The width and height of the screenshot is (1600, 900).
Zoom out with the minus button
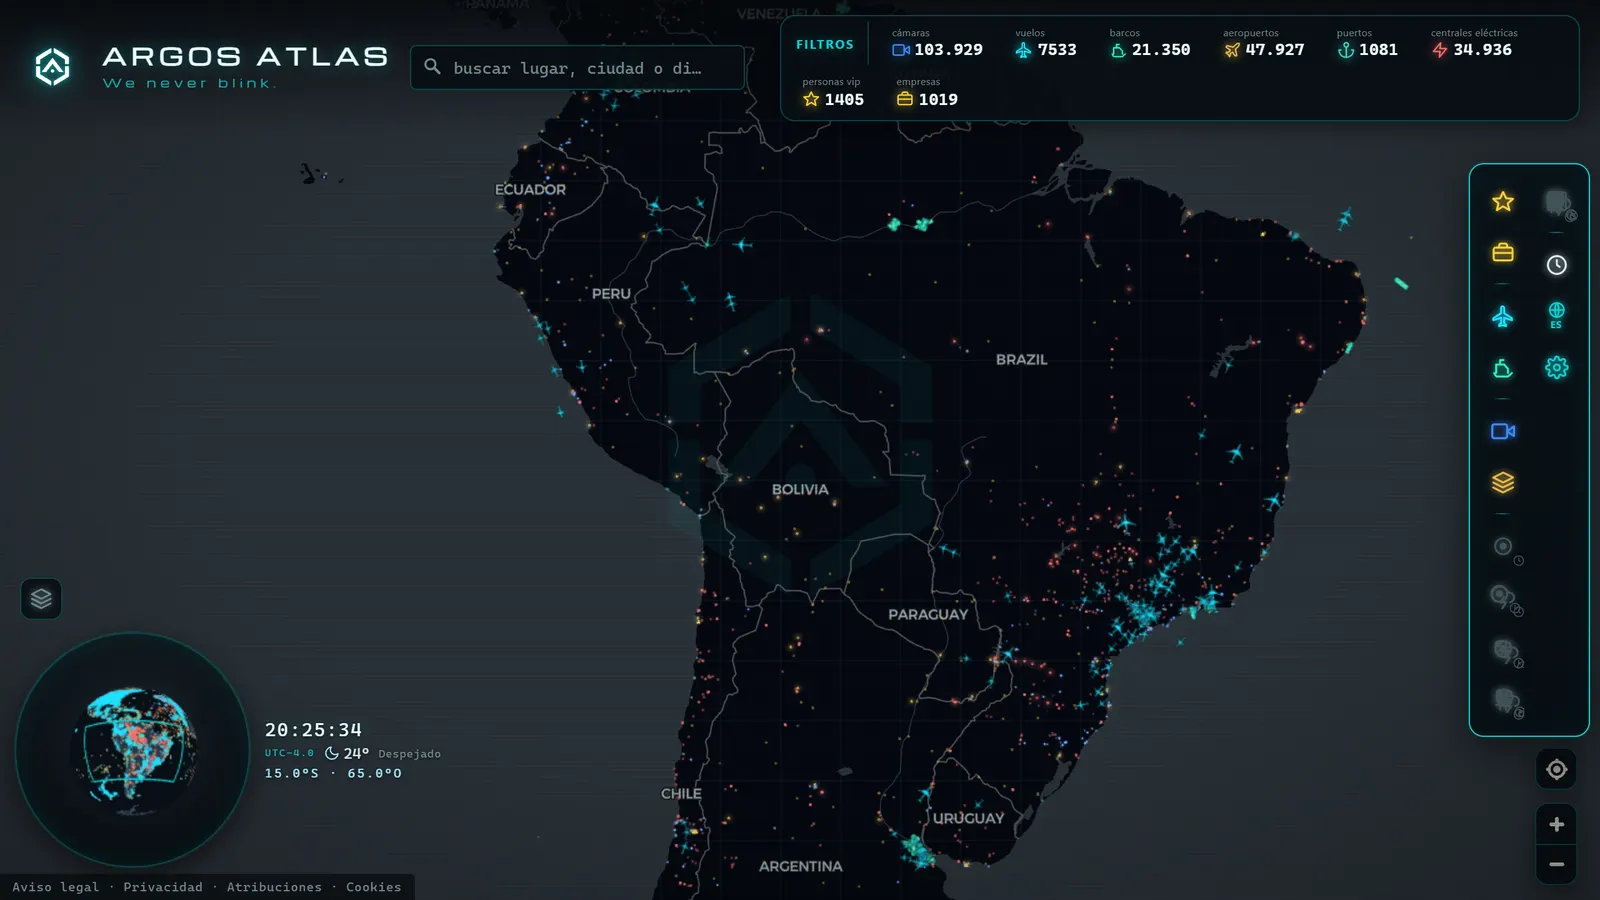(1556, 864)
